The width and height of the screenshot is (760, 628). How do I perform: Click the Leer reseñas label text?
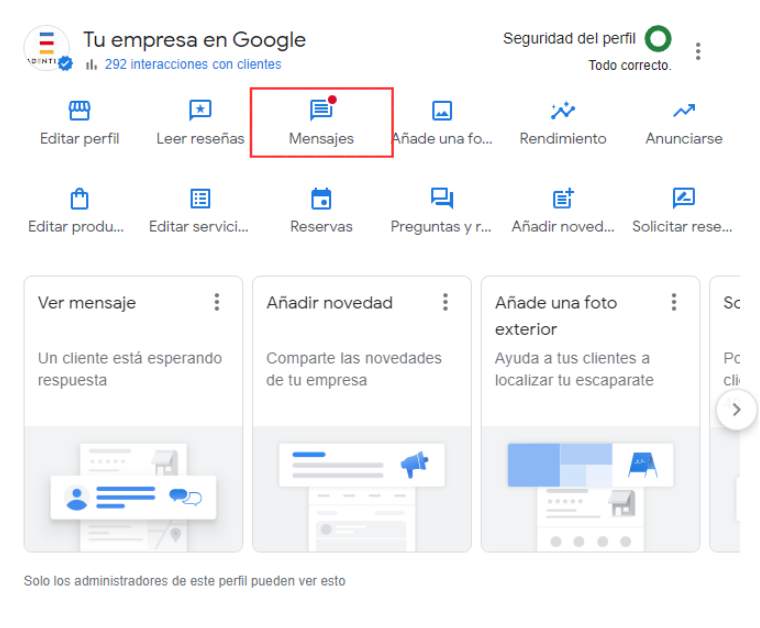200,139
